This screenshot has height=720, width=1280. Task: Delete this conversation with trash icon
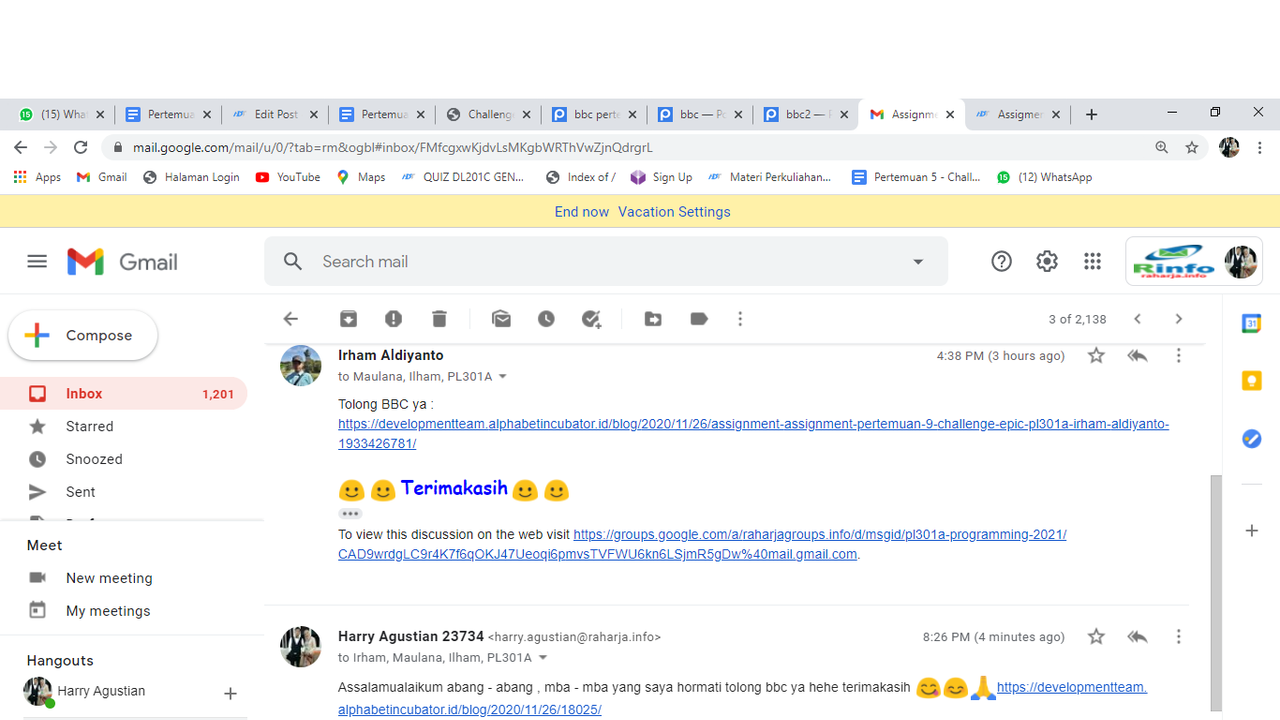439,319
